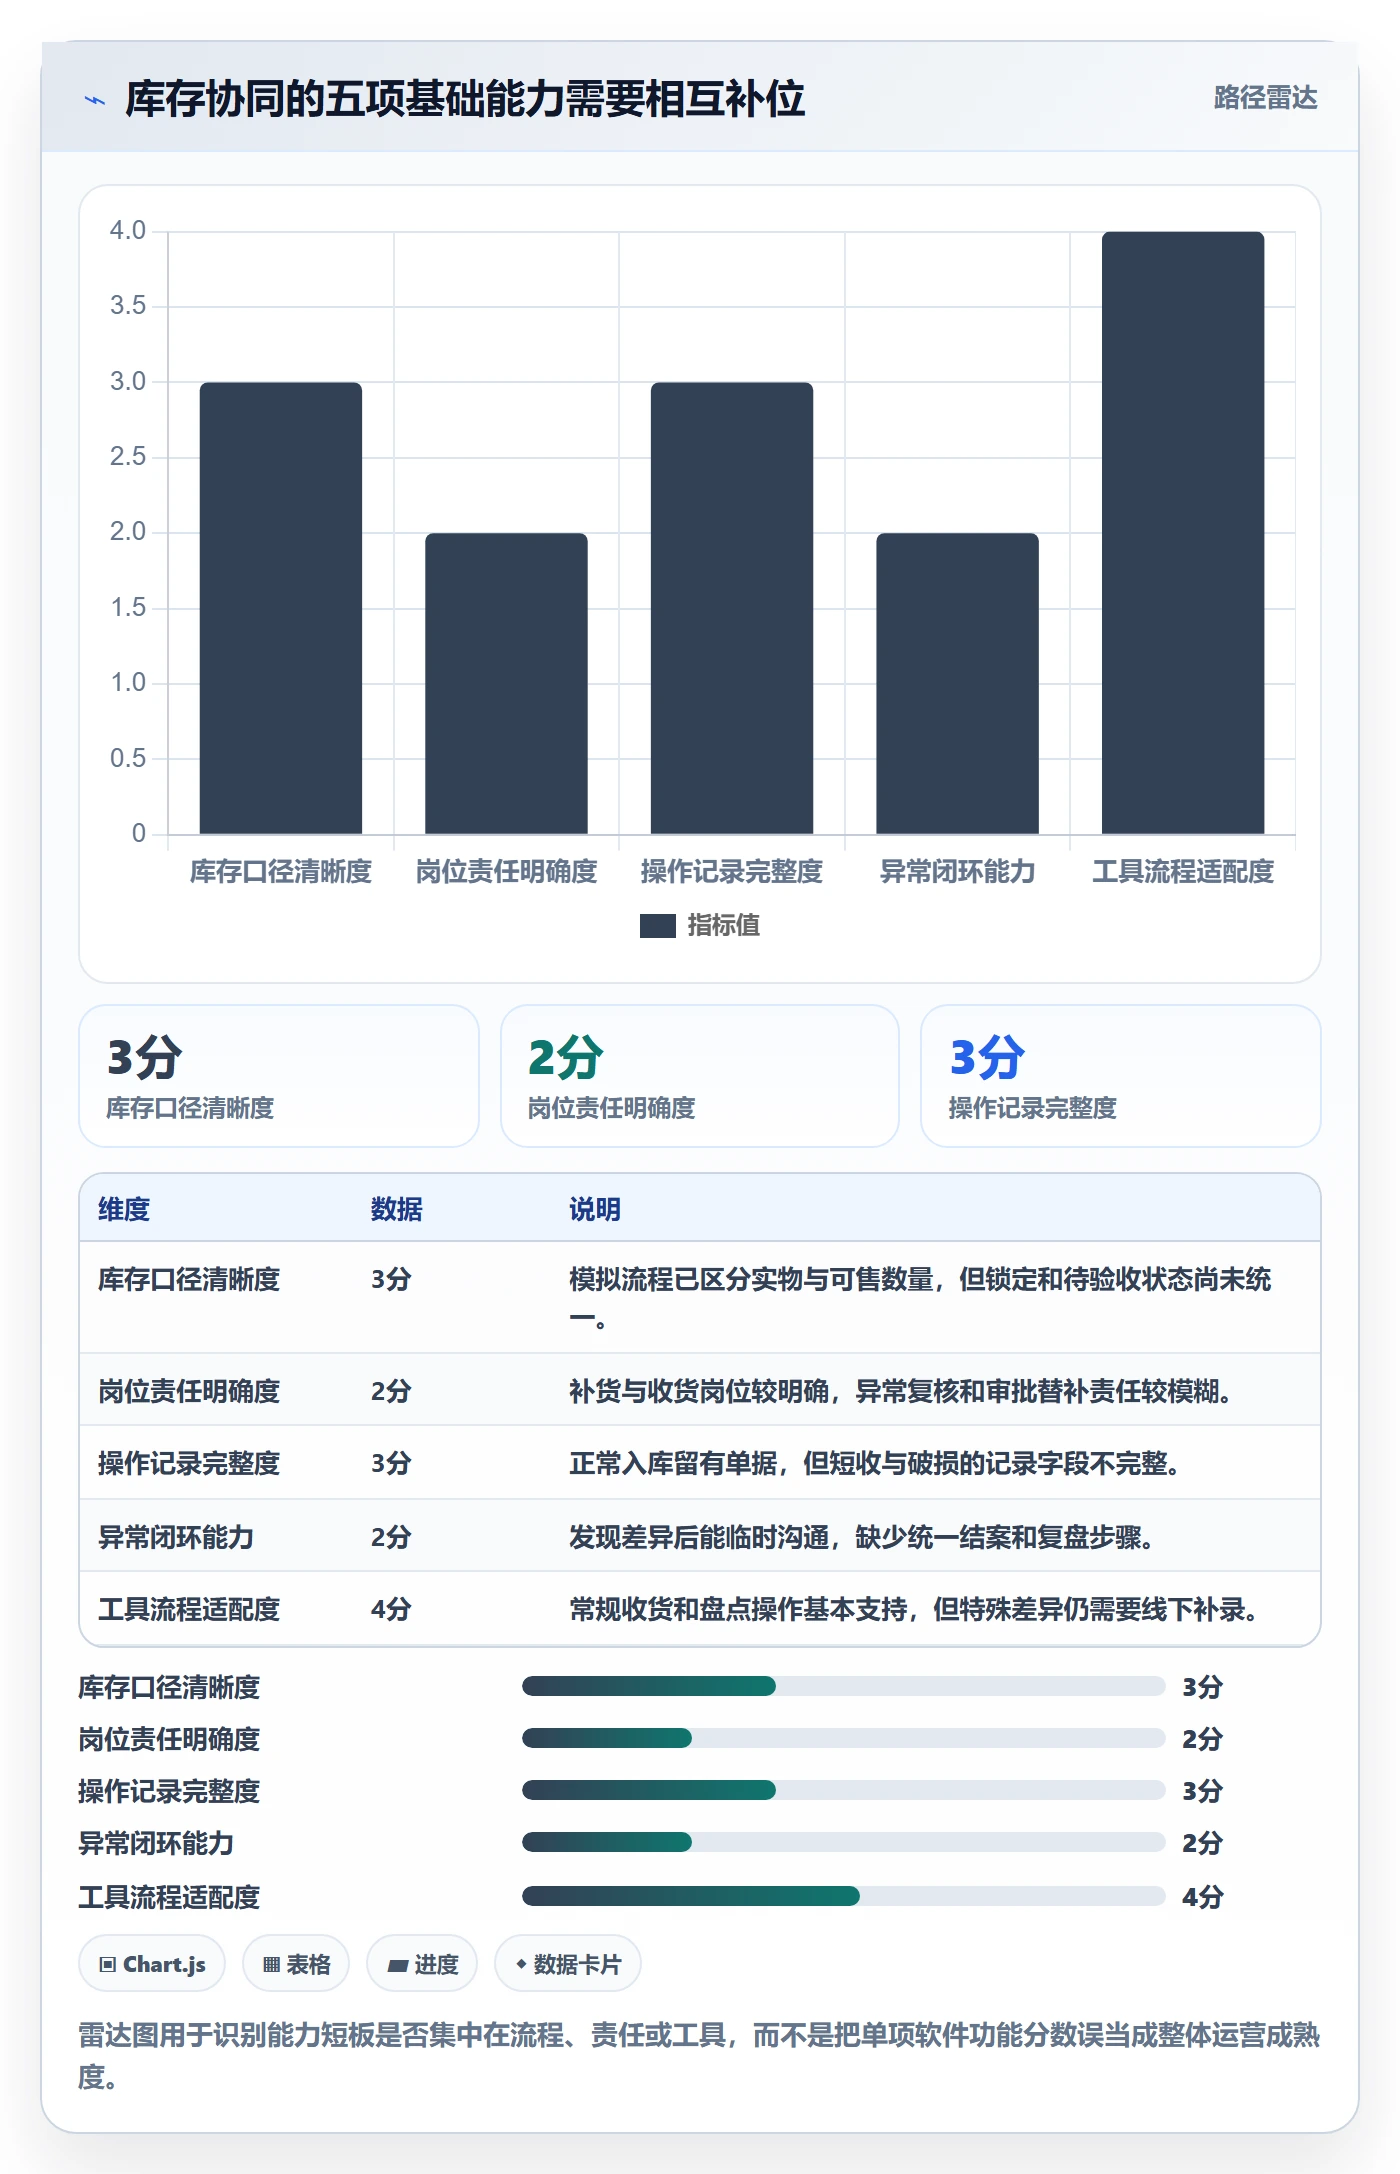Click the 操作记录完整度 x-axis label
This screenshot has height=2174, width=1400.
(732, 872)
